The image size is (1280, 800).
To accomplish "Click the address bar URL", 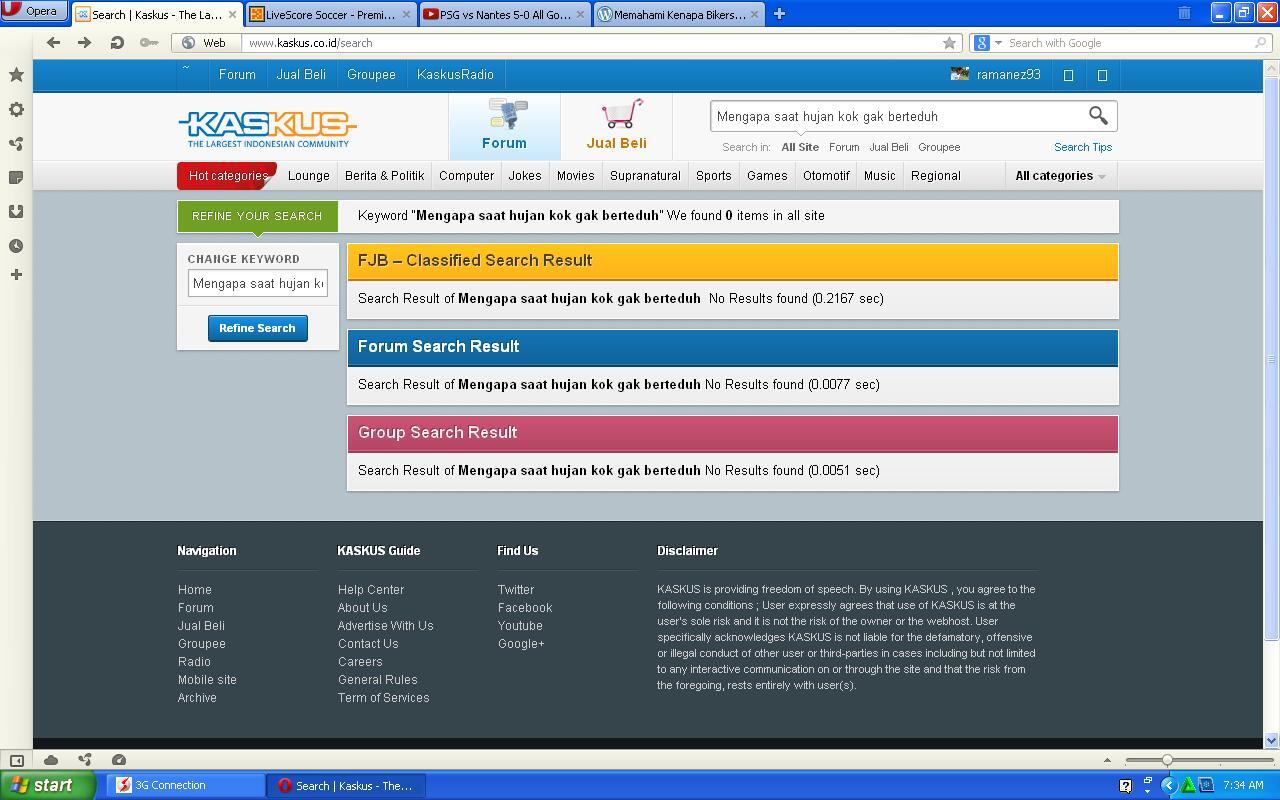I will [310, 43].
